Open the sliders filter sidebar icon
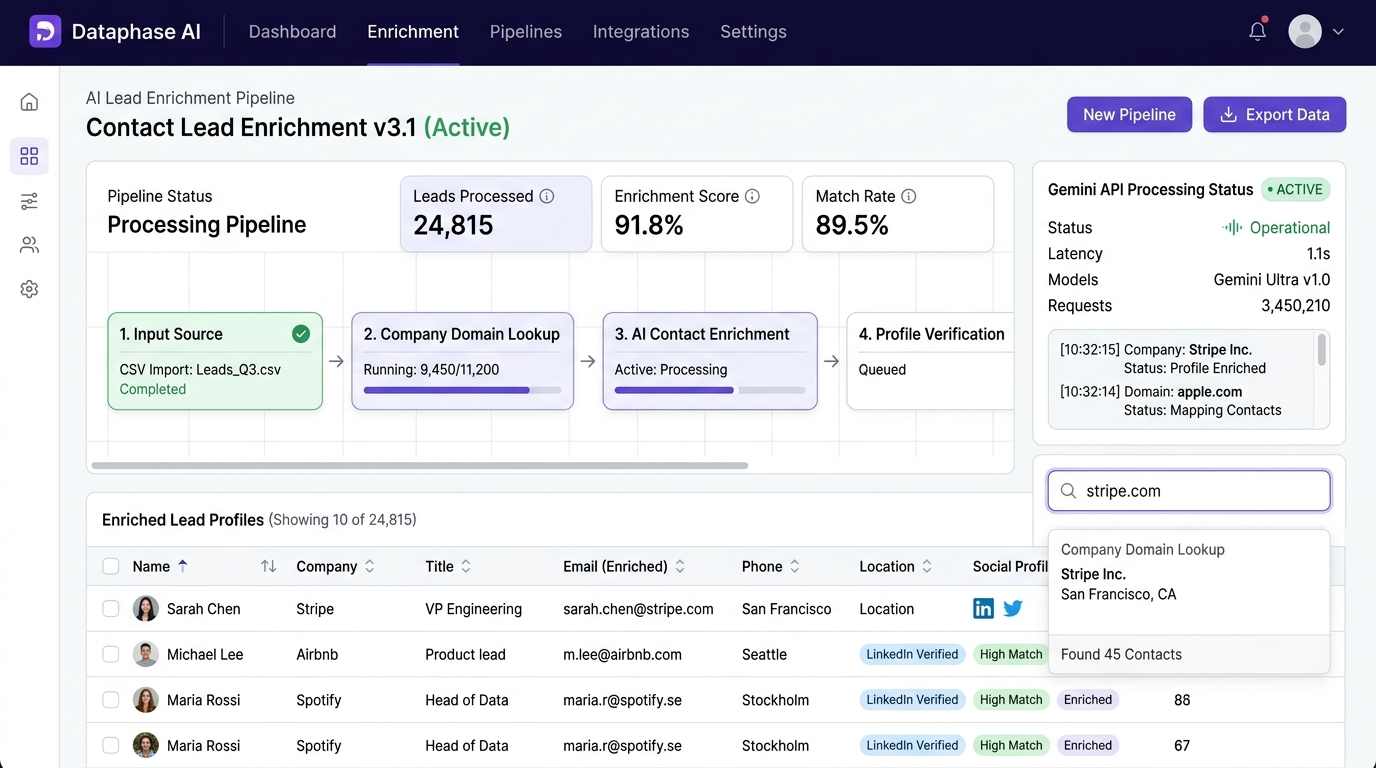 tap(29, 201)
